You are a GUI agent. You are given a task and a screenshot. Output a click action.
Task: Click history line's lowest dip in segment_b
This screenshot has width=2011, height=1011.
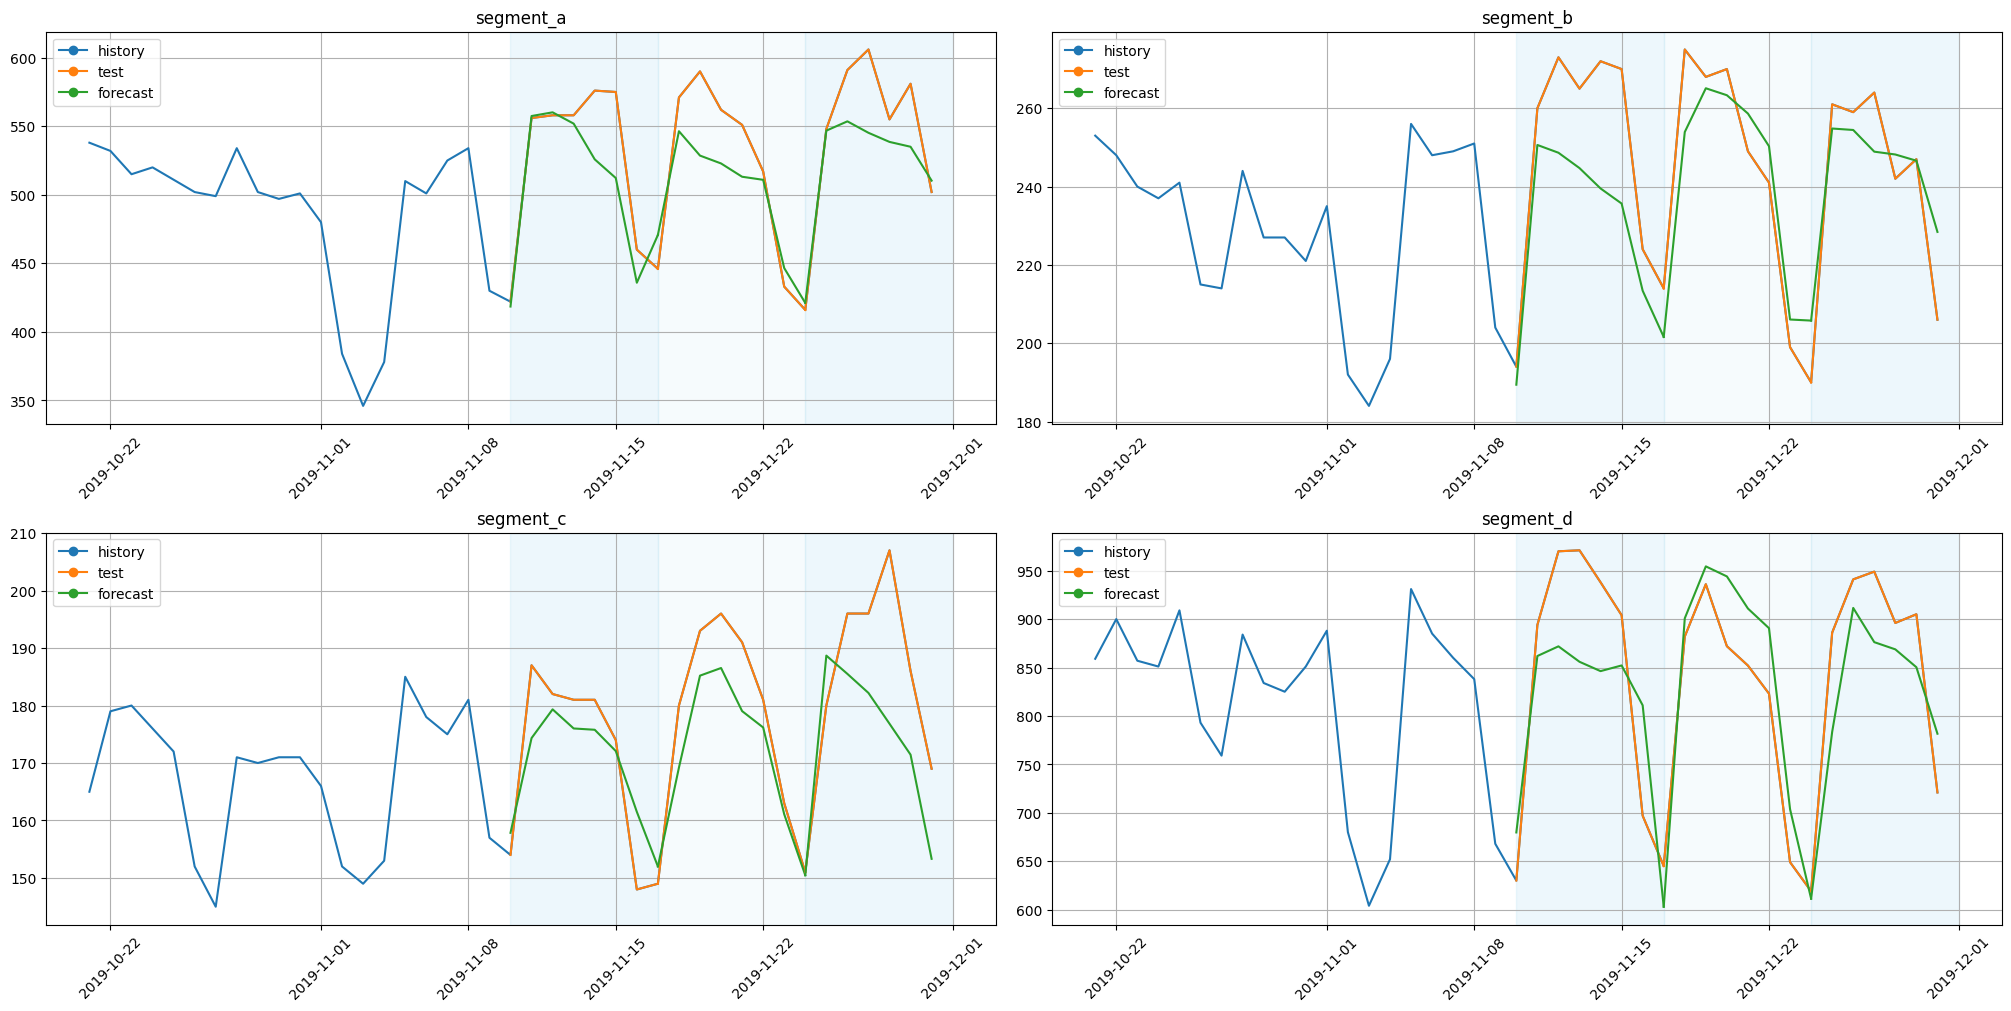click(x=1369, y=405)
